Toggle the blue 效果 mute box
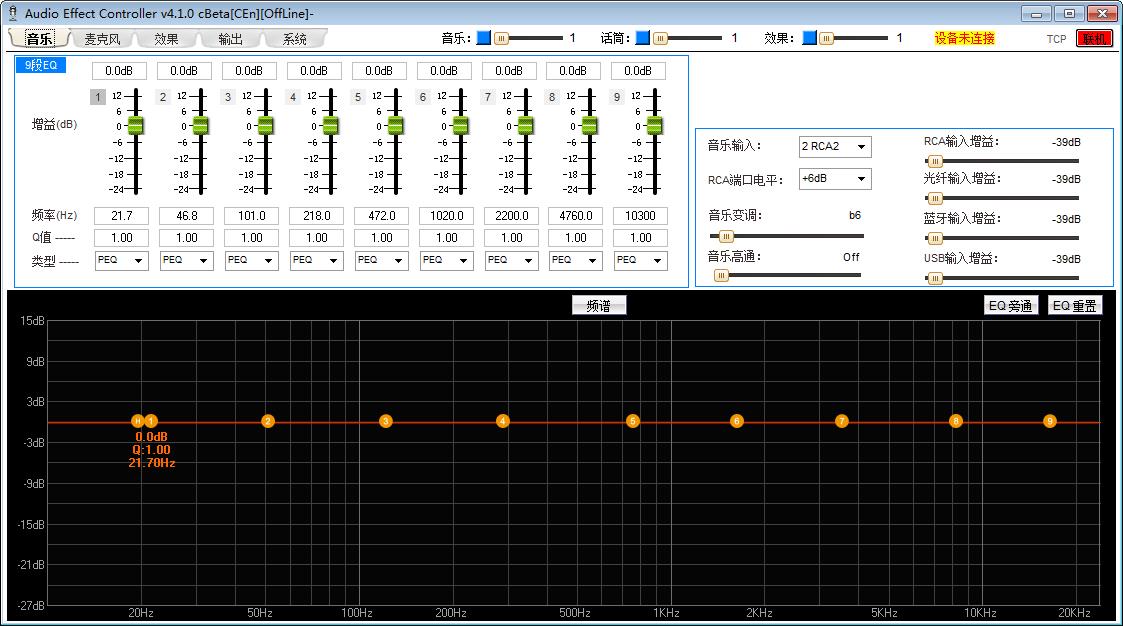 click(808, 38)
